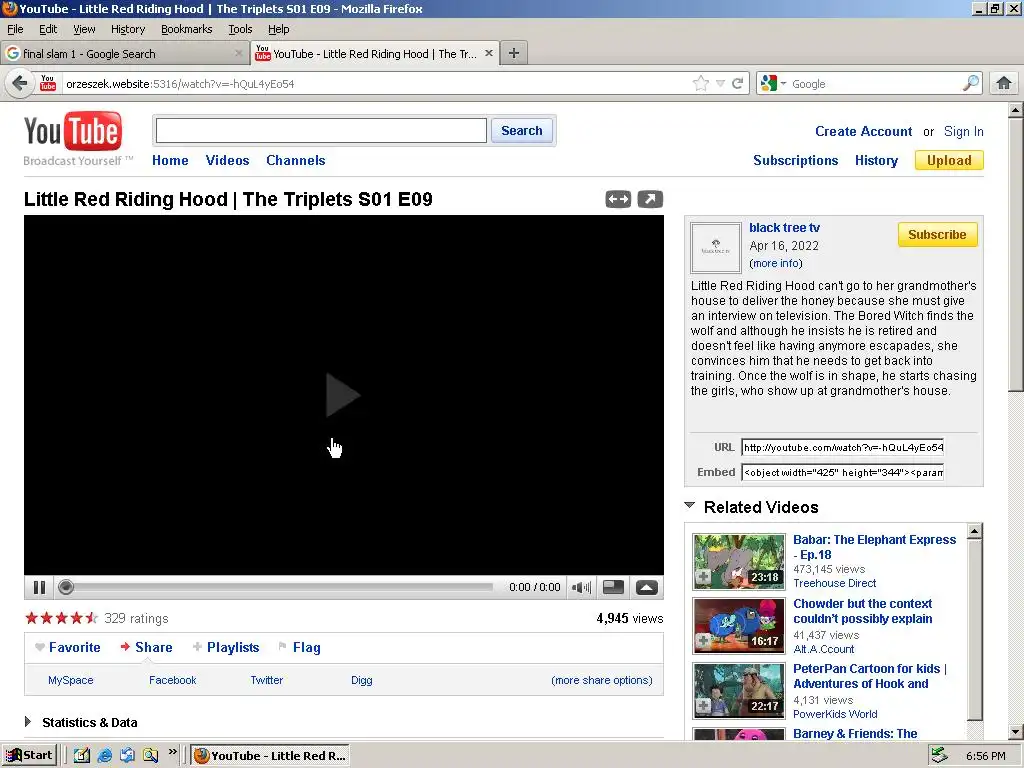Click the Embed code field
The image size is (1024, 768).
(842, 472)
